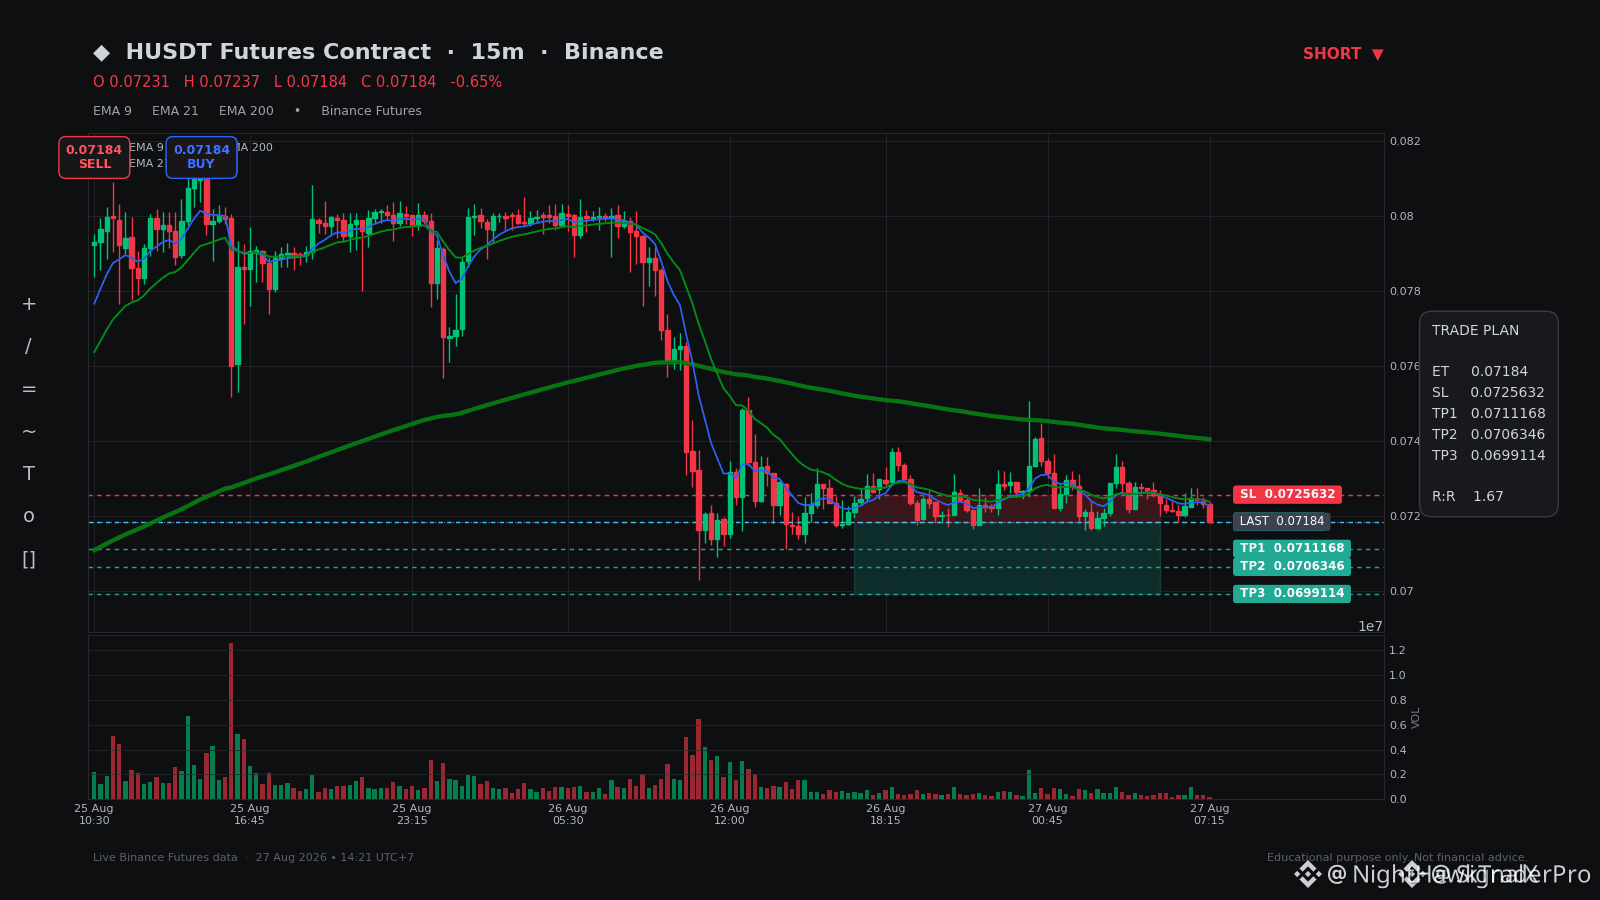The height and width of the screenshot is (900, 1600).
Task: Select the 15m timeframe in the title
Action: pyautogui.click(x=497, y=52)
